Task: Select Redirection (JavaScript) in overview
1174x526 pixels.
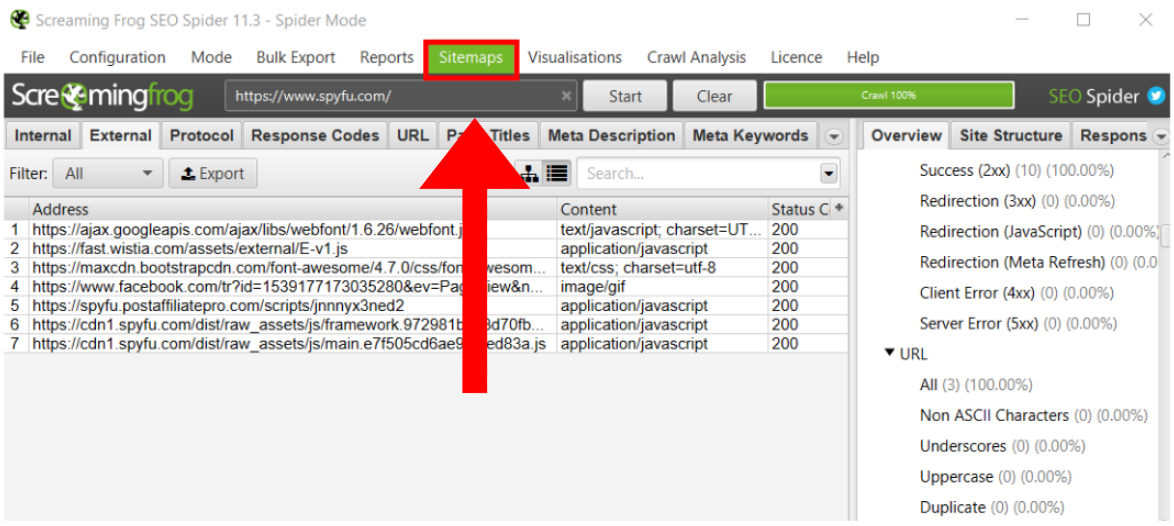Action: [1038, 232]
